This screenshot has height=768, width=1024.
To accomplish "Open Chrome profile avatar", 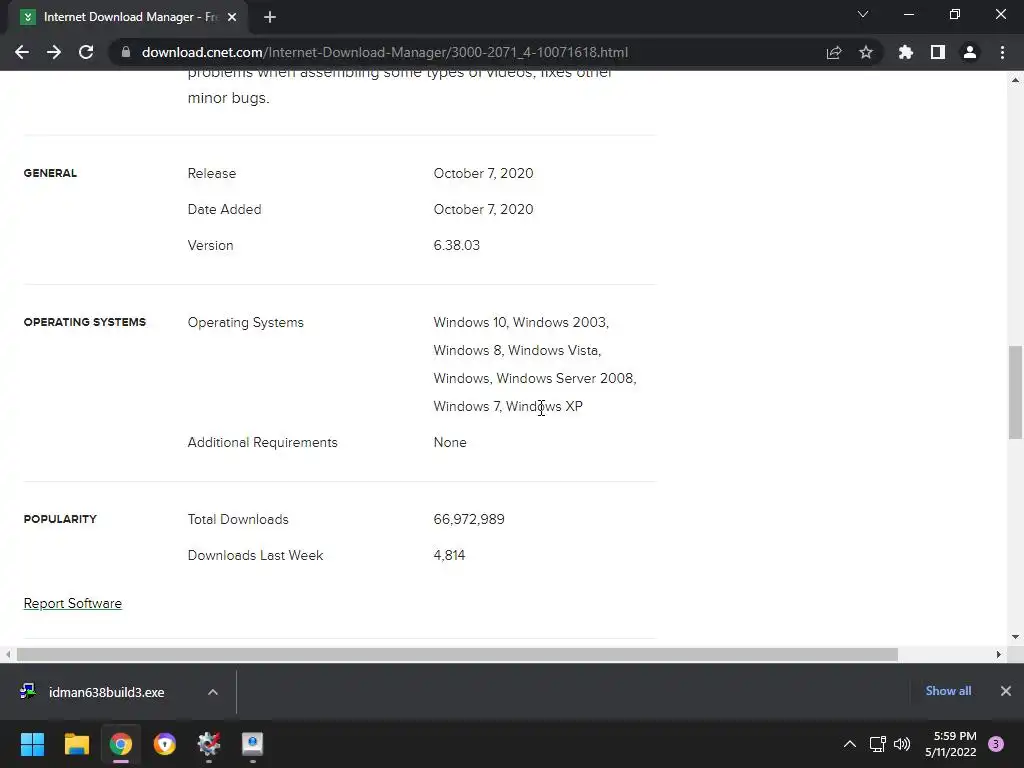I will tap(970, 52).
